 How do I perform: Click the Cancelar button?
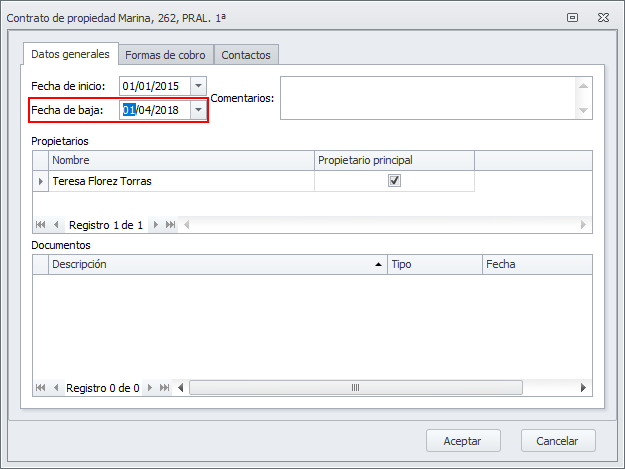point(558,440)
